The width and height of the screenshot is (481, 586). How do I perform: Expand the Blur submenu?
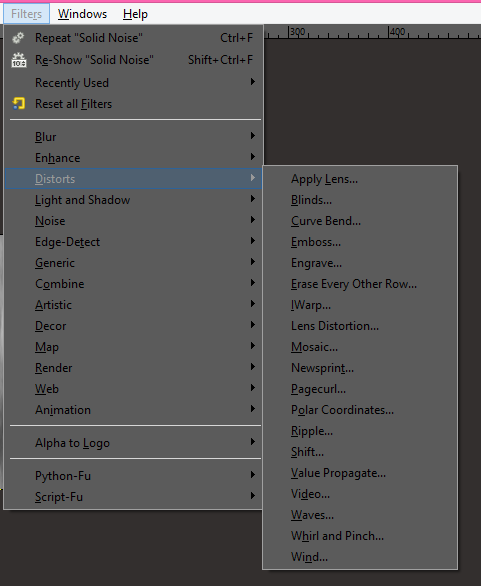(x=133, y=137)
